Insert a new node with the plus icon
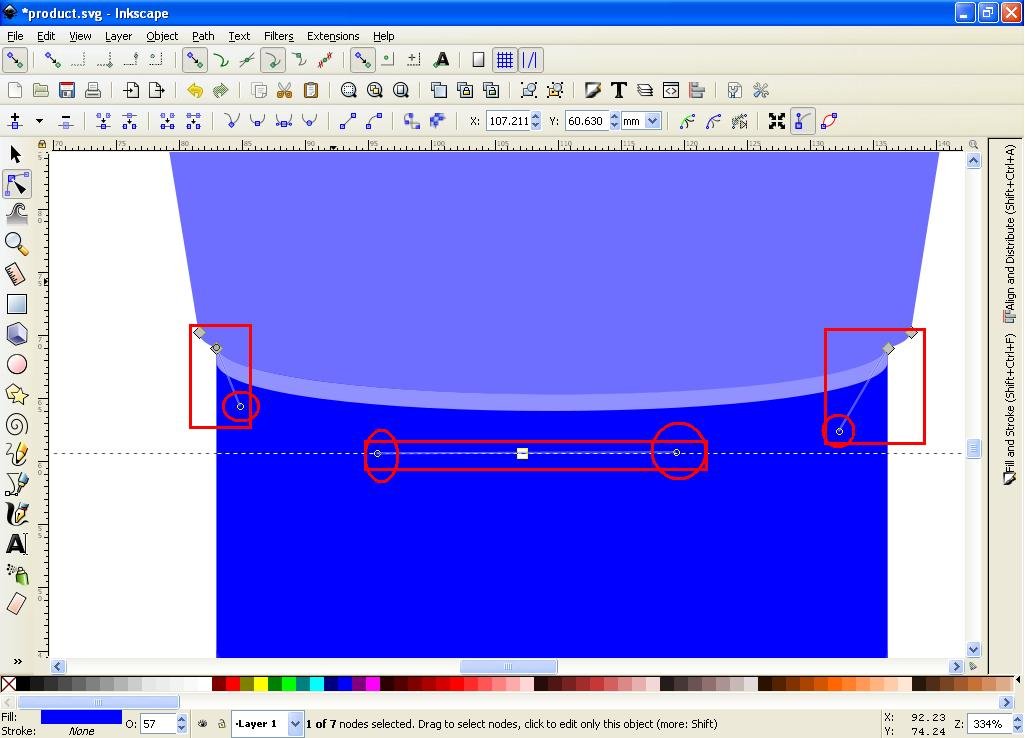 tap(14, 121)
